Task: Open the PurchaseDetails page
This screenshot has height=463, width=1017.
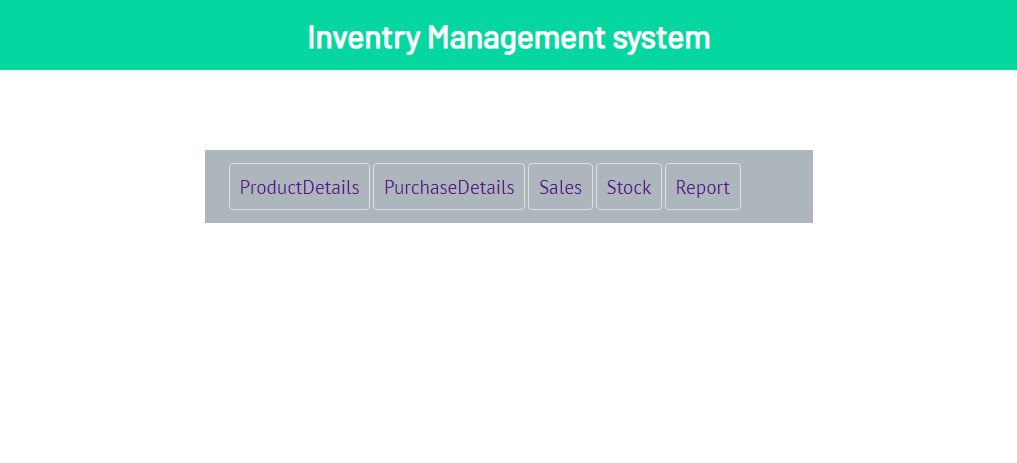Action: (449, 187)
